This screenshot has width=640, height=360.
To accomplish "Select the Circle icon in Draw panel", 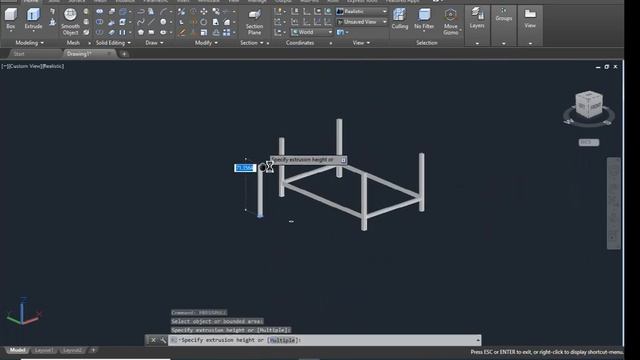I will pyautogui.click(x=163, y=22).
